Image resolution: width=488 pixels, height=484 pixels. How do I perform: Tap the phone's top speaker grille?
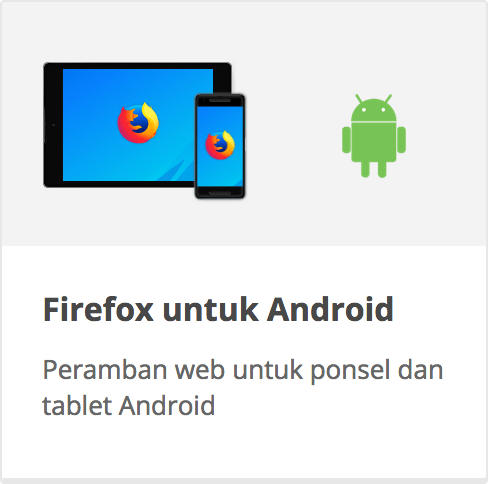[x=220, y=100]
